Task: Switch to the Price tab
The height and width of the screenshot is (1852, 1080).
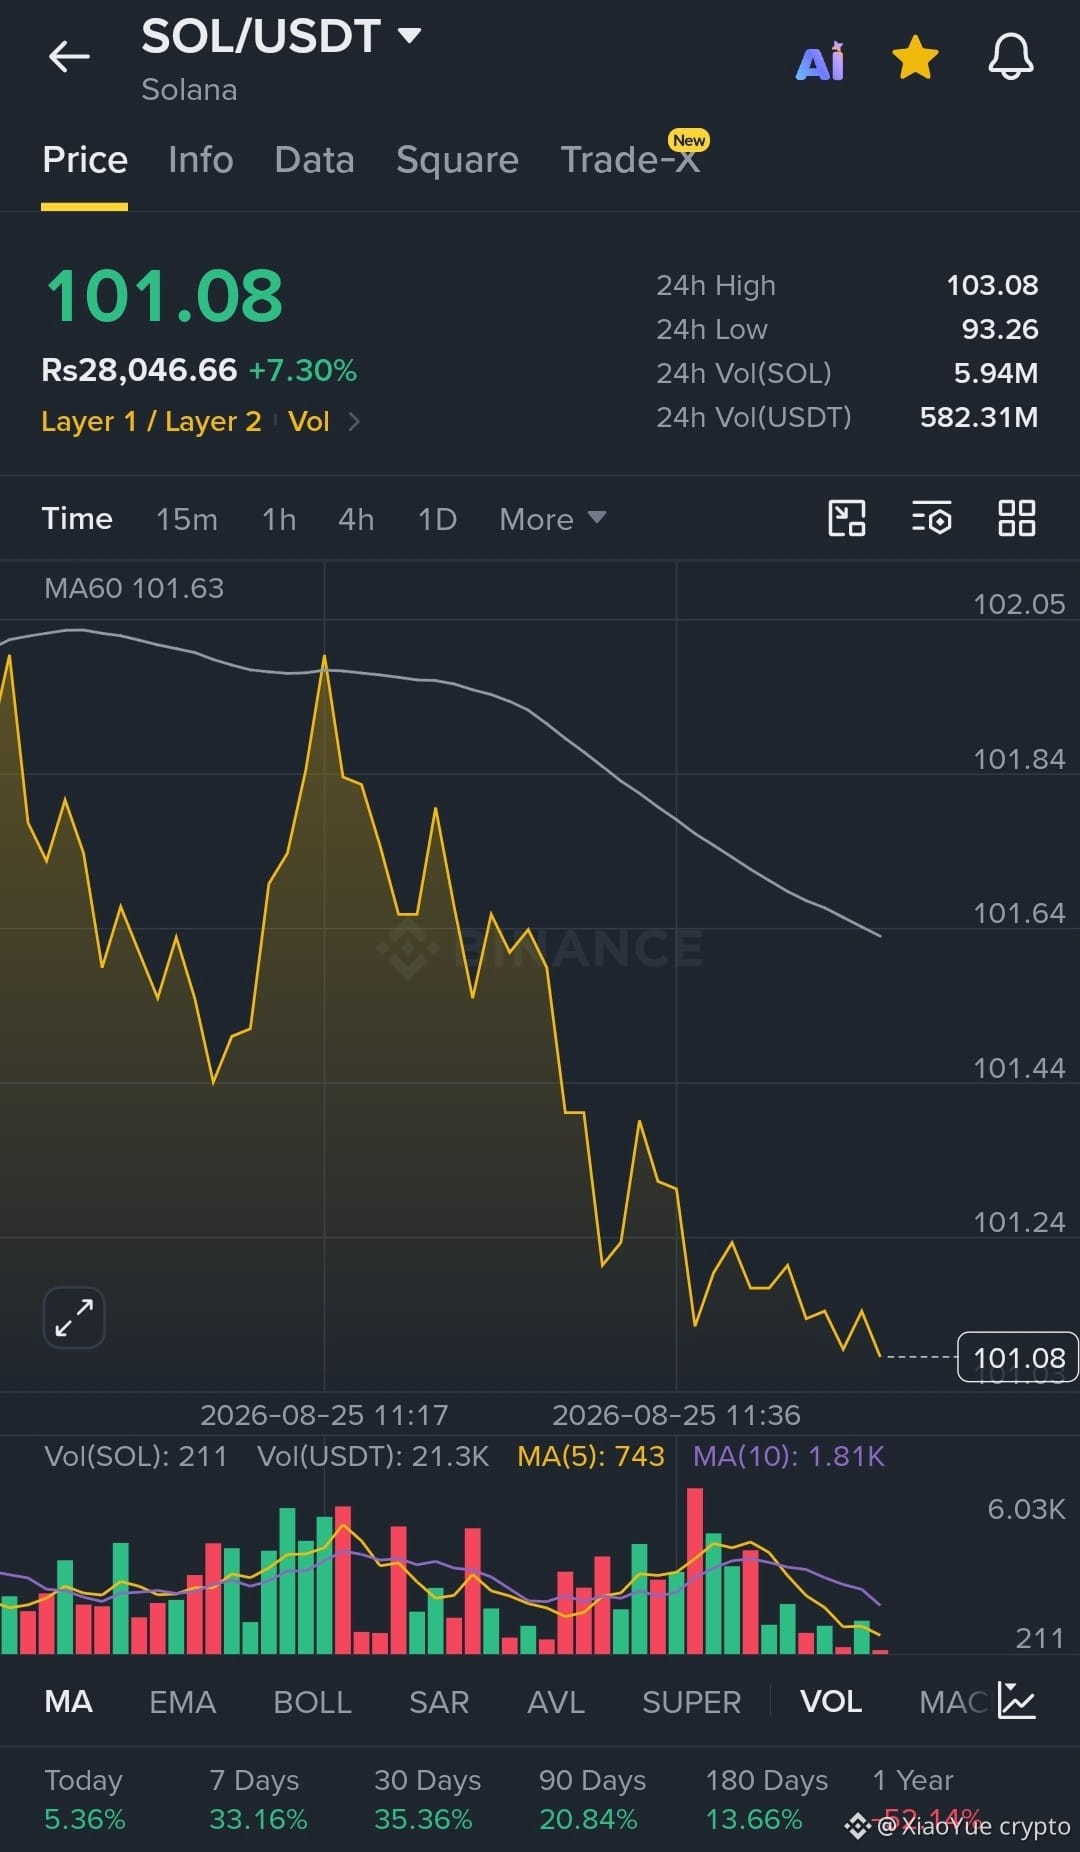Action: click(85, 160)
